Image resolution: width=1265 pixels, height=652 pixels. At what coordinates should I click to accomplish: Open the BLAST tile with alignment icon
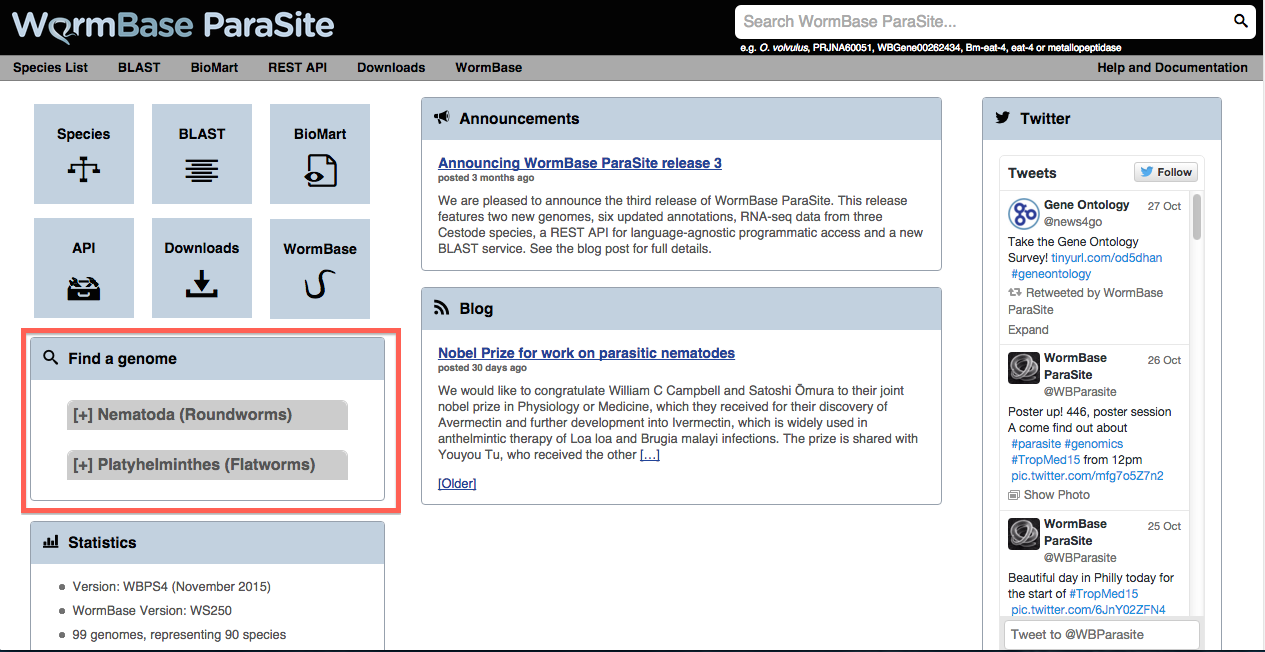[202, 154]
